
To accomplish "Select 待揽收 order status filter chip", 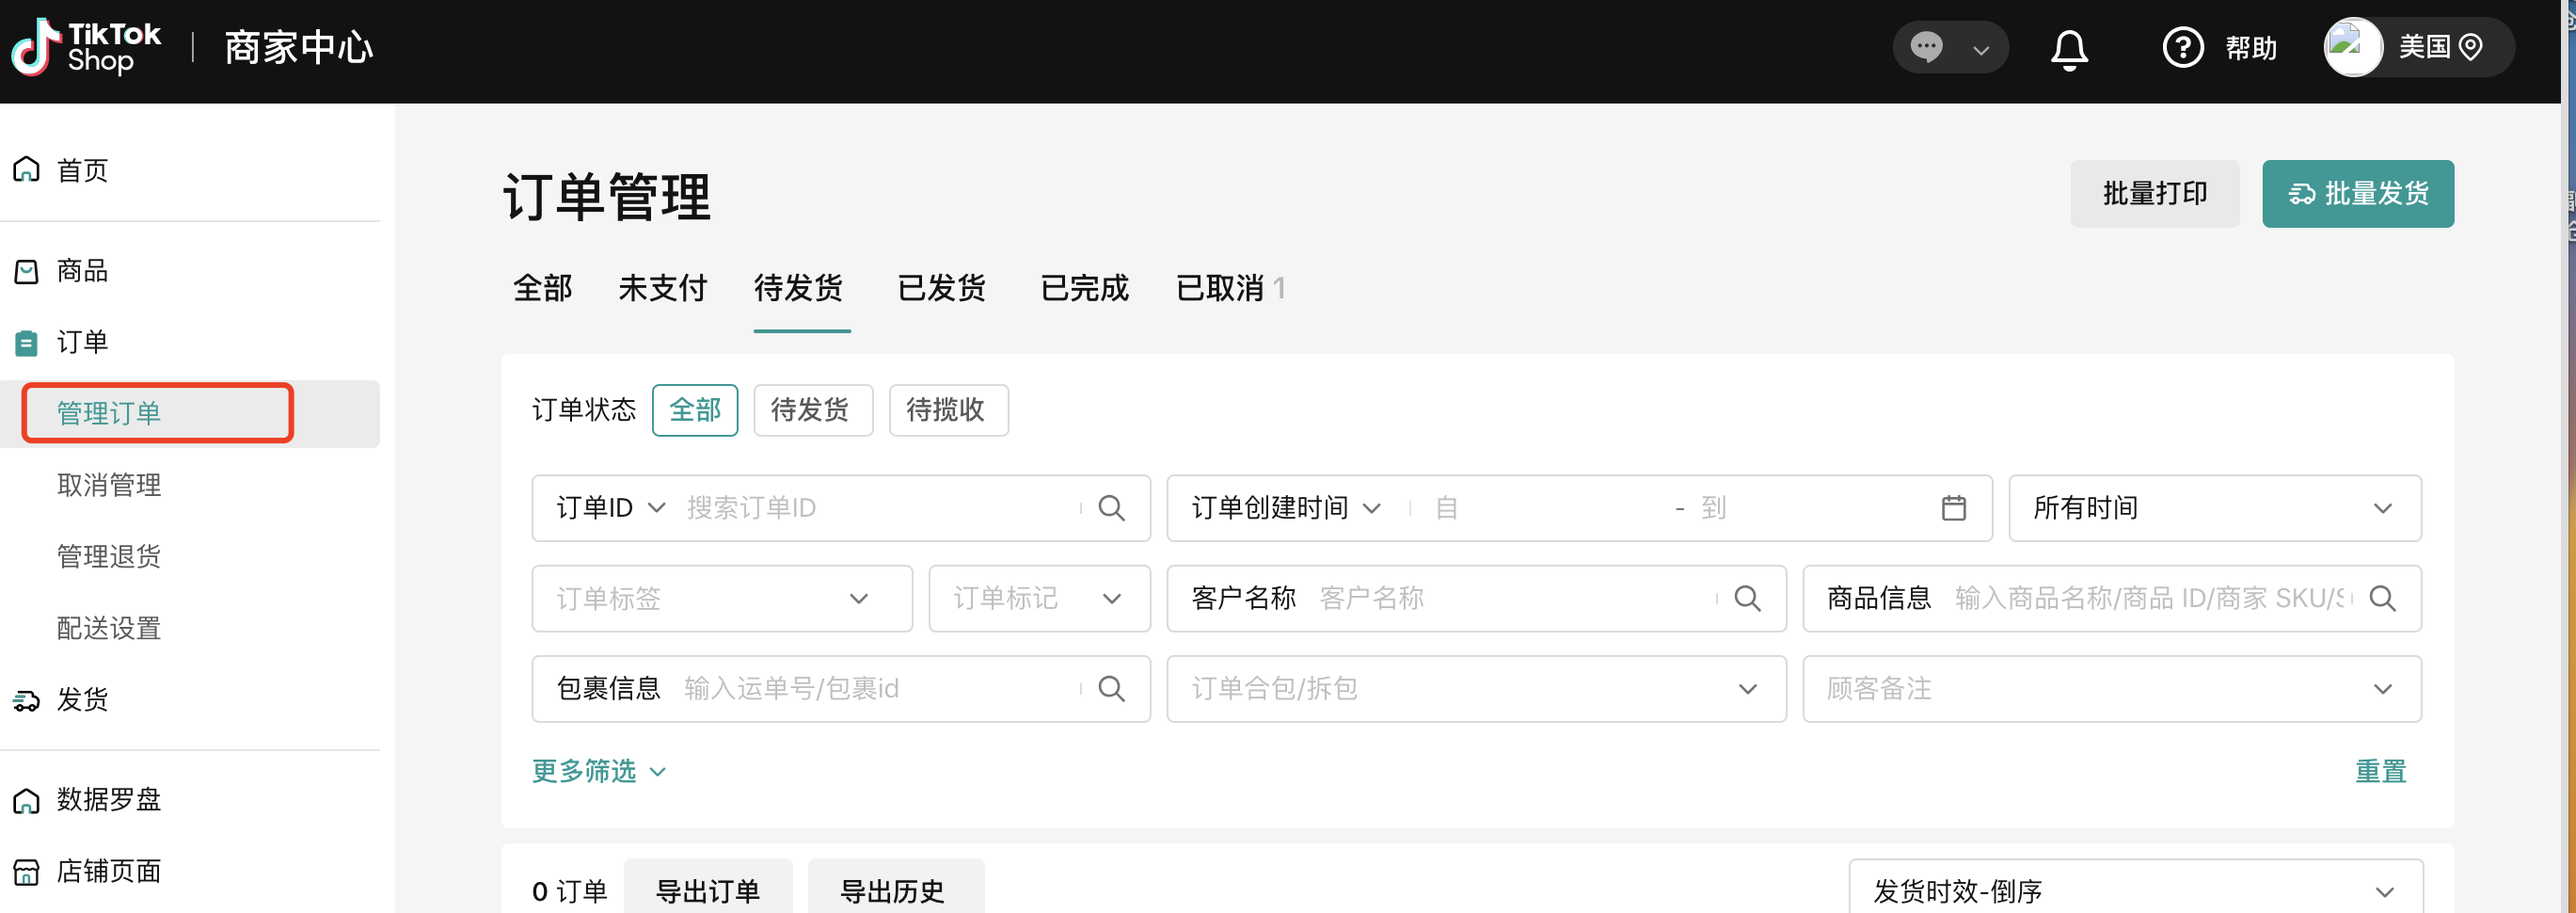I will (x=947, y=410).
